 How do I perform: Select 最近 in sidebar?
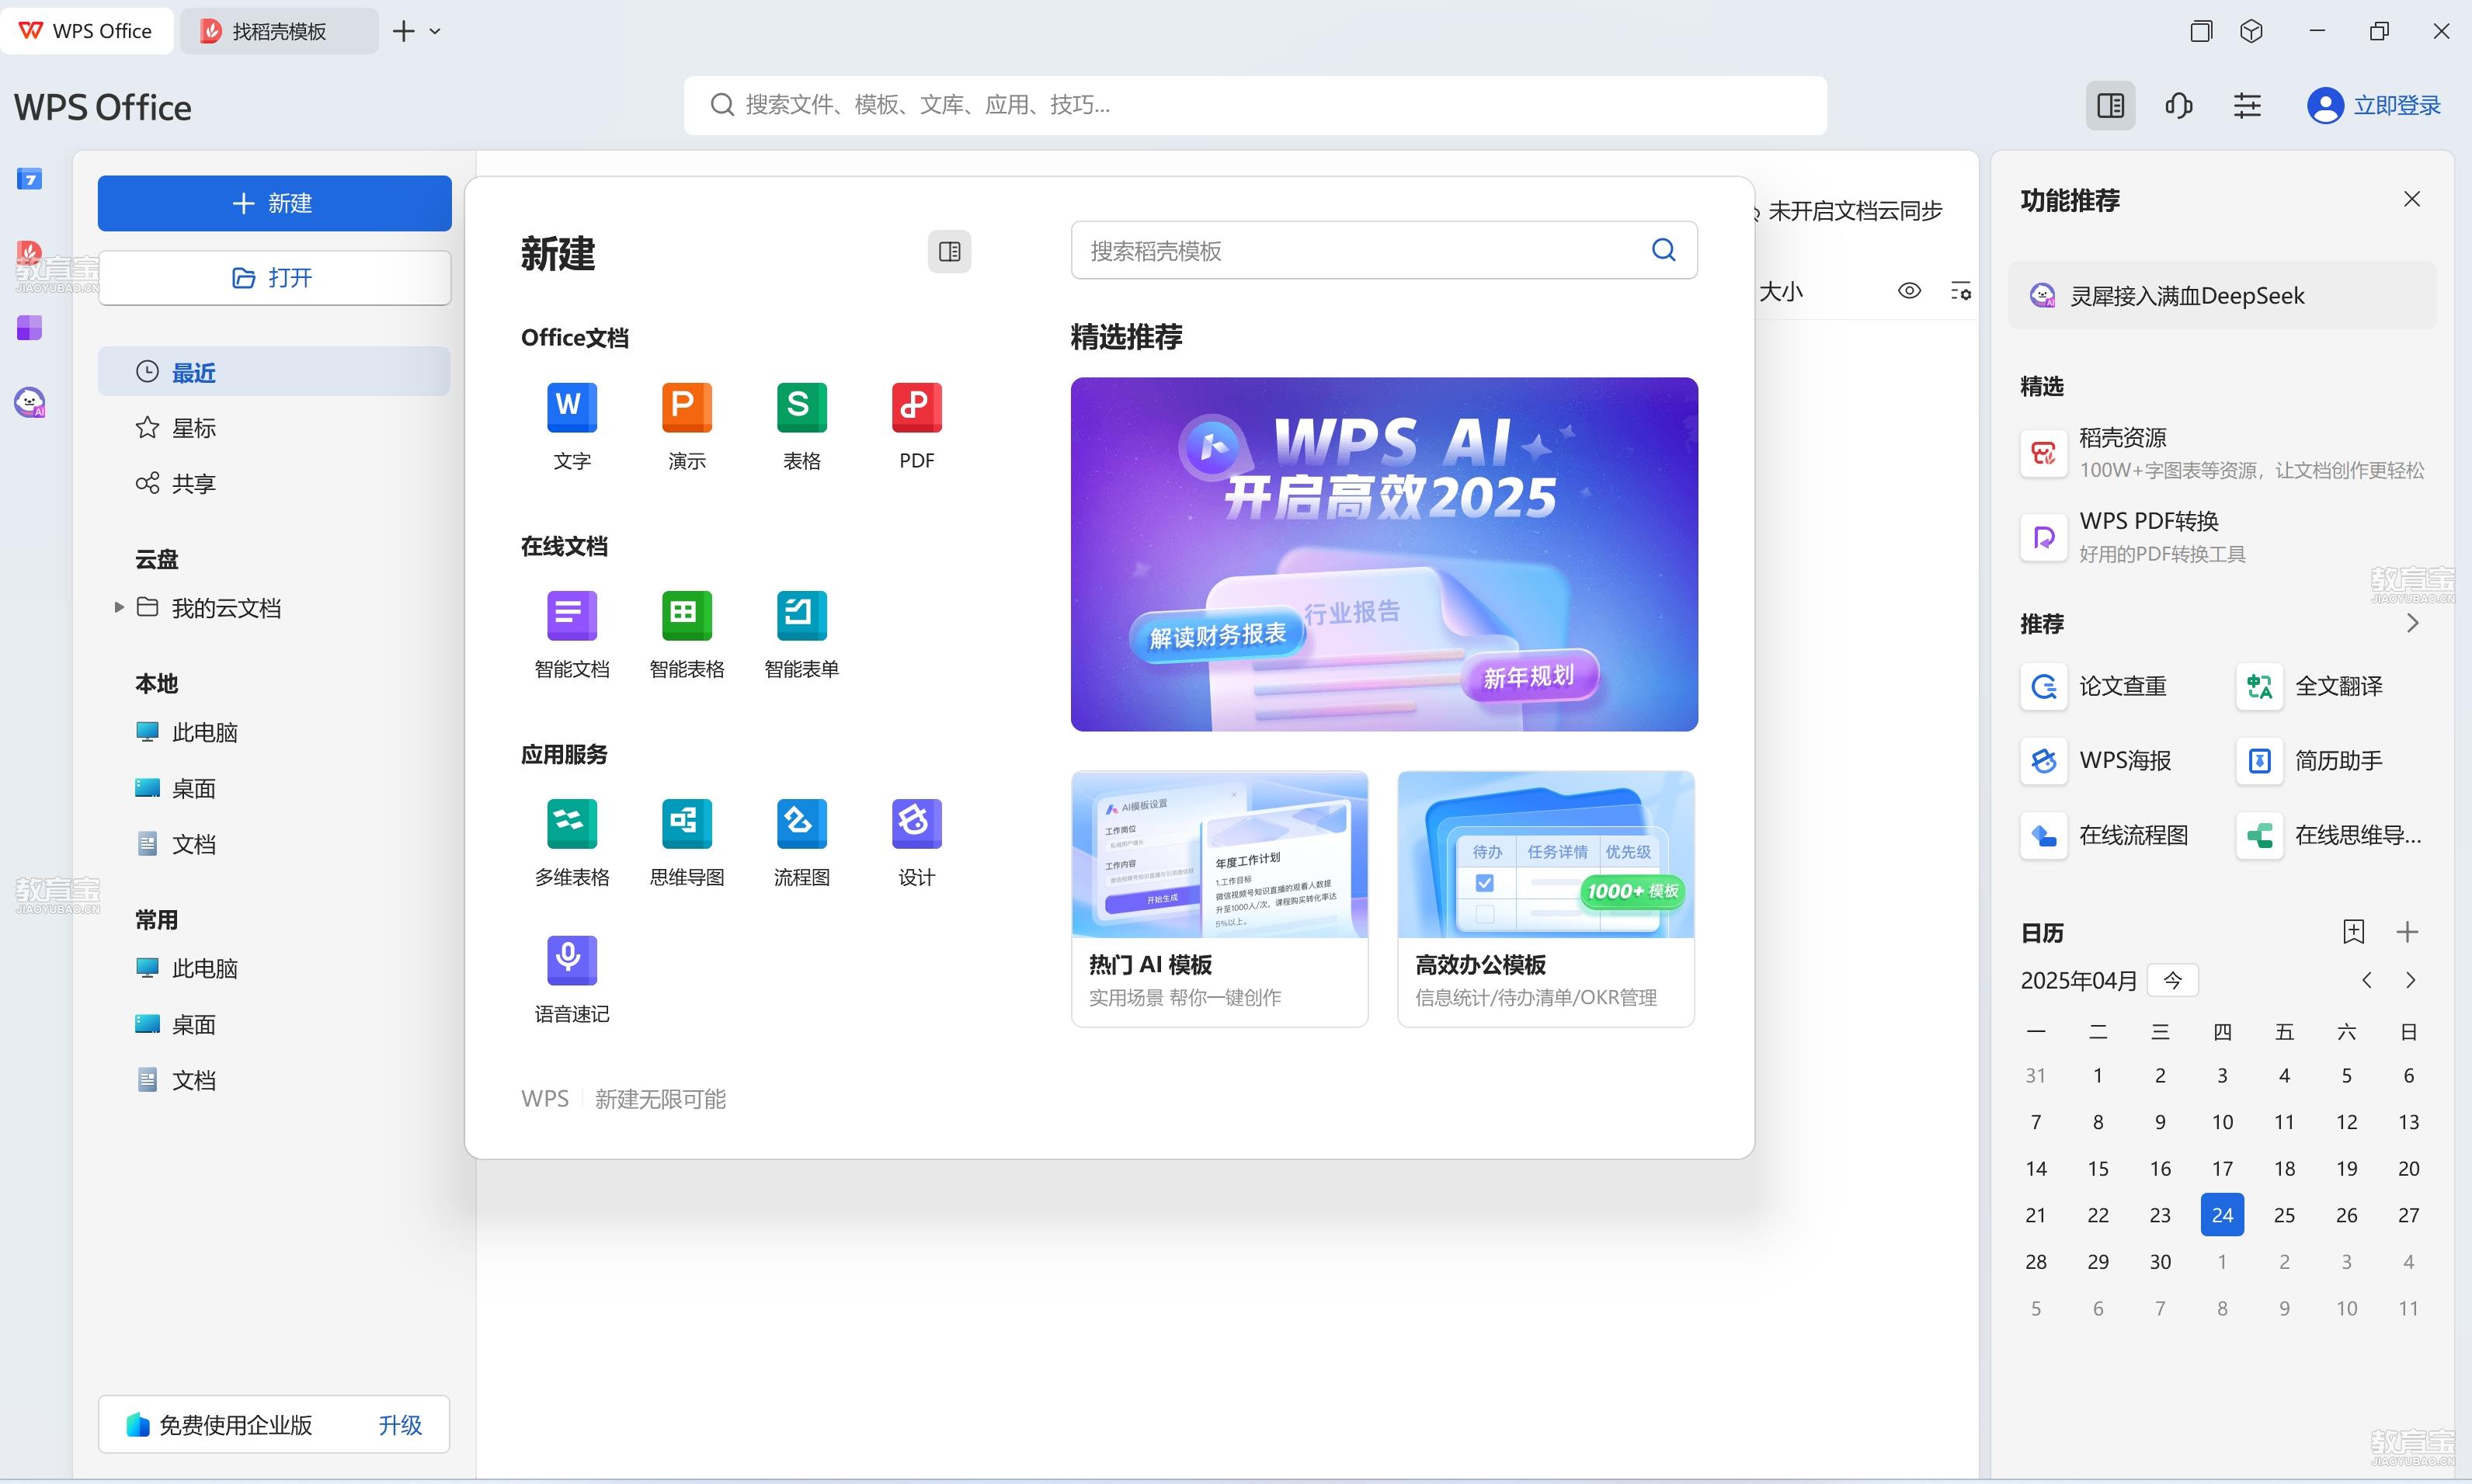coord(274,372)
